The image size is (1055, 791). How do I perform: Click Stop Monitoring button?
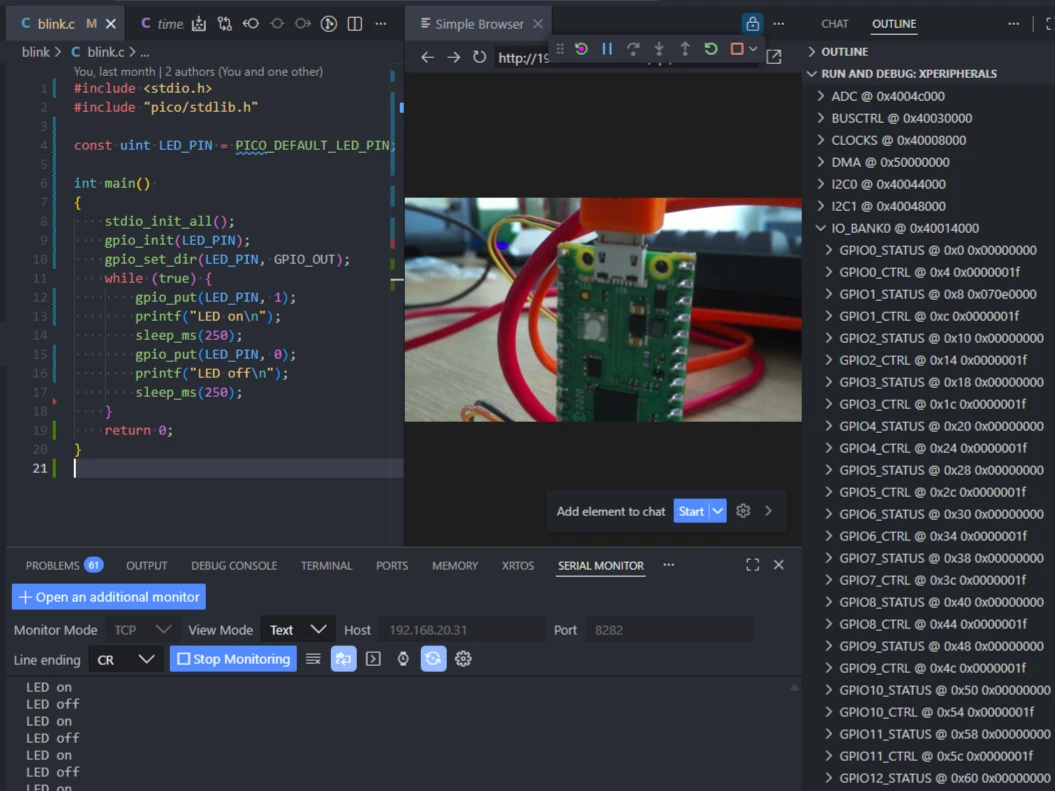click(233, 659)
